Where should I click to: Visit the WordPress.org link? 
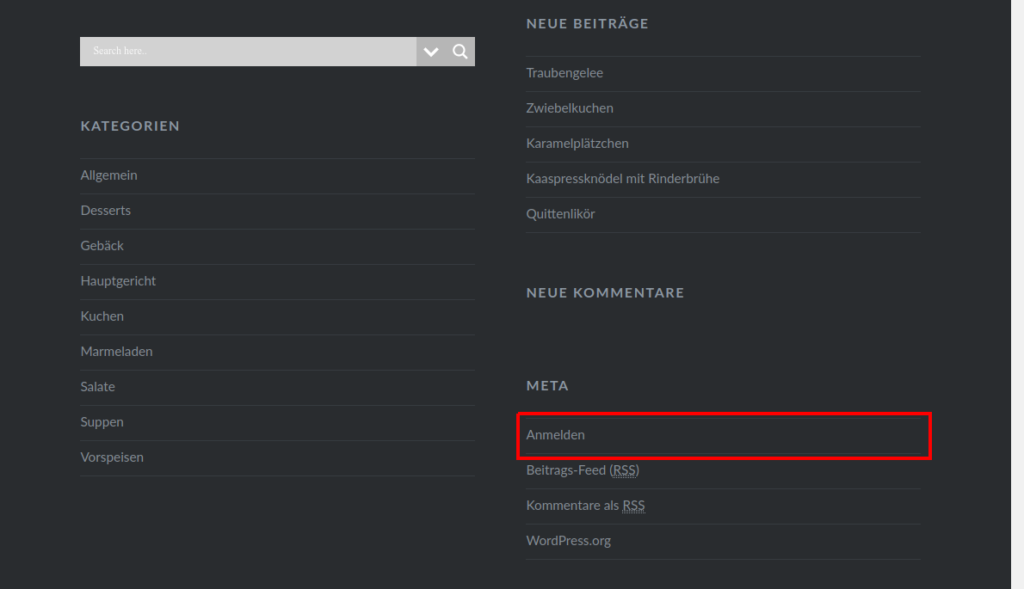click(568, 541)
